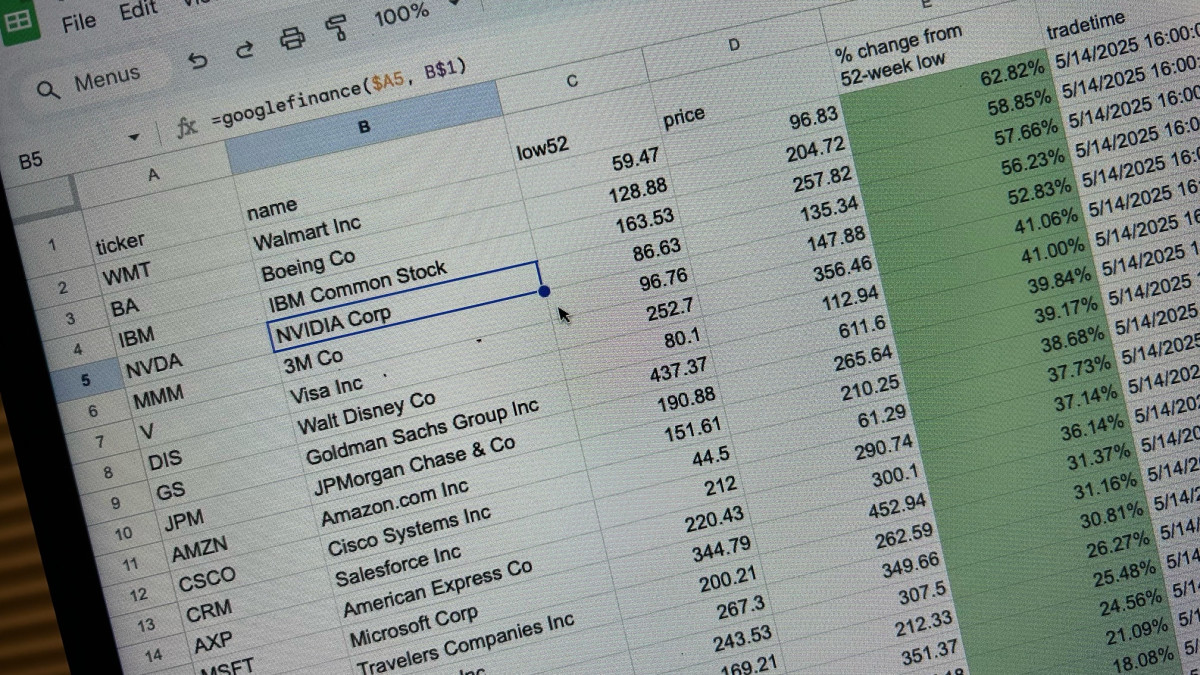Select the CRM ticker cell

coord(209,612)
